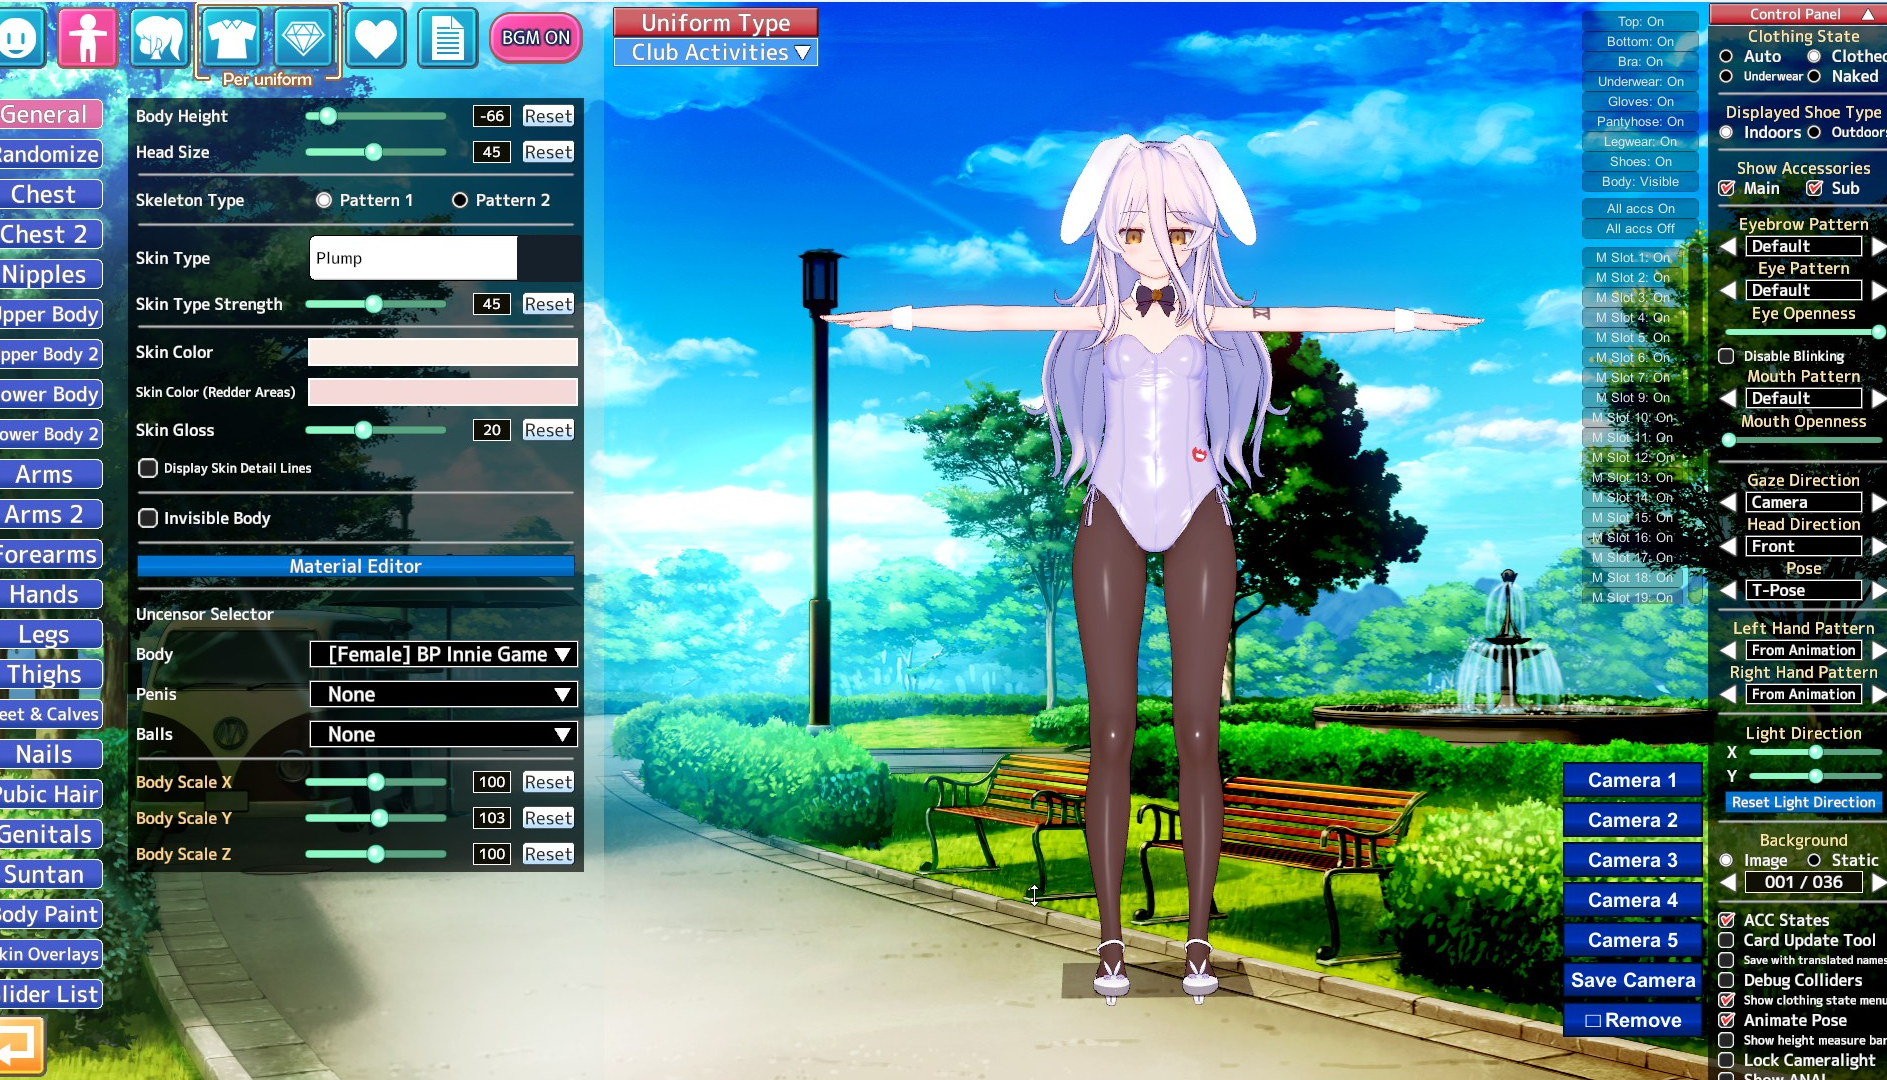1887x1080 pixels.
Task: Go to previous Head Direction
Action: (1728, 546)
